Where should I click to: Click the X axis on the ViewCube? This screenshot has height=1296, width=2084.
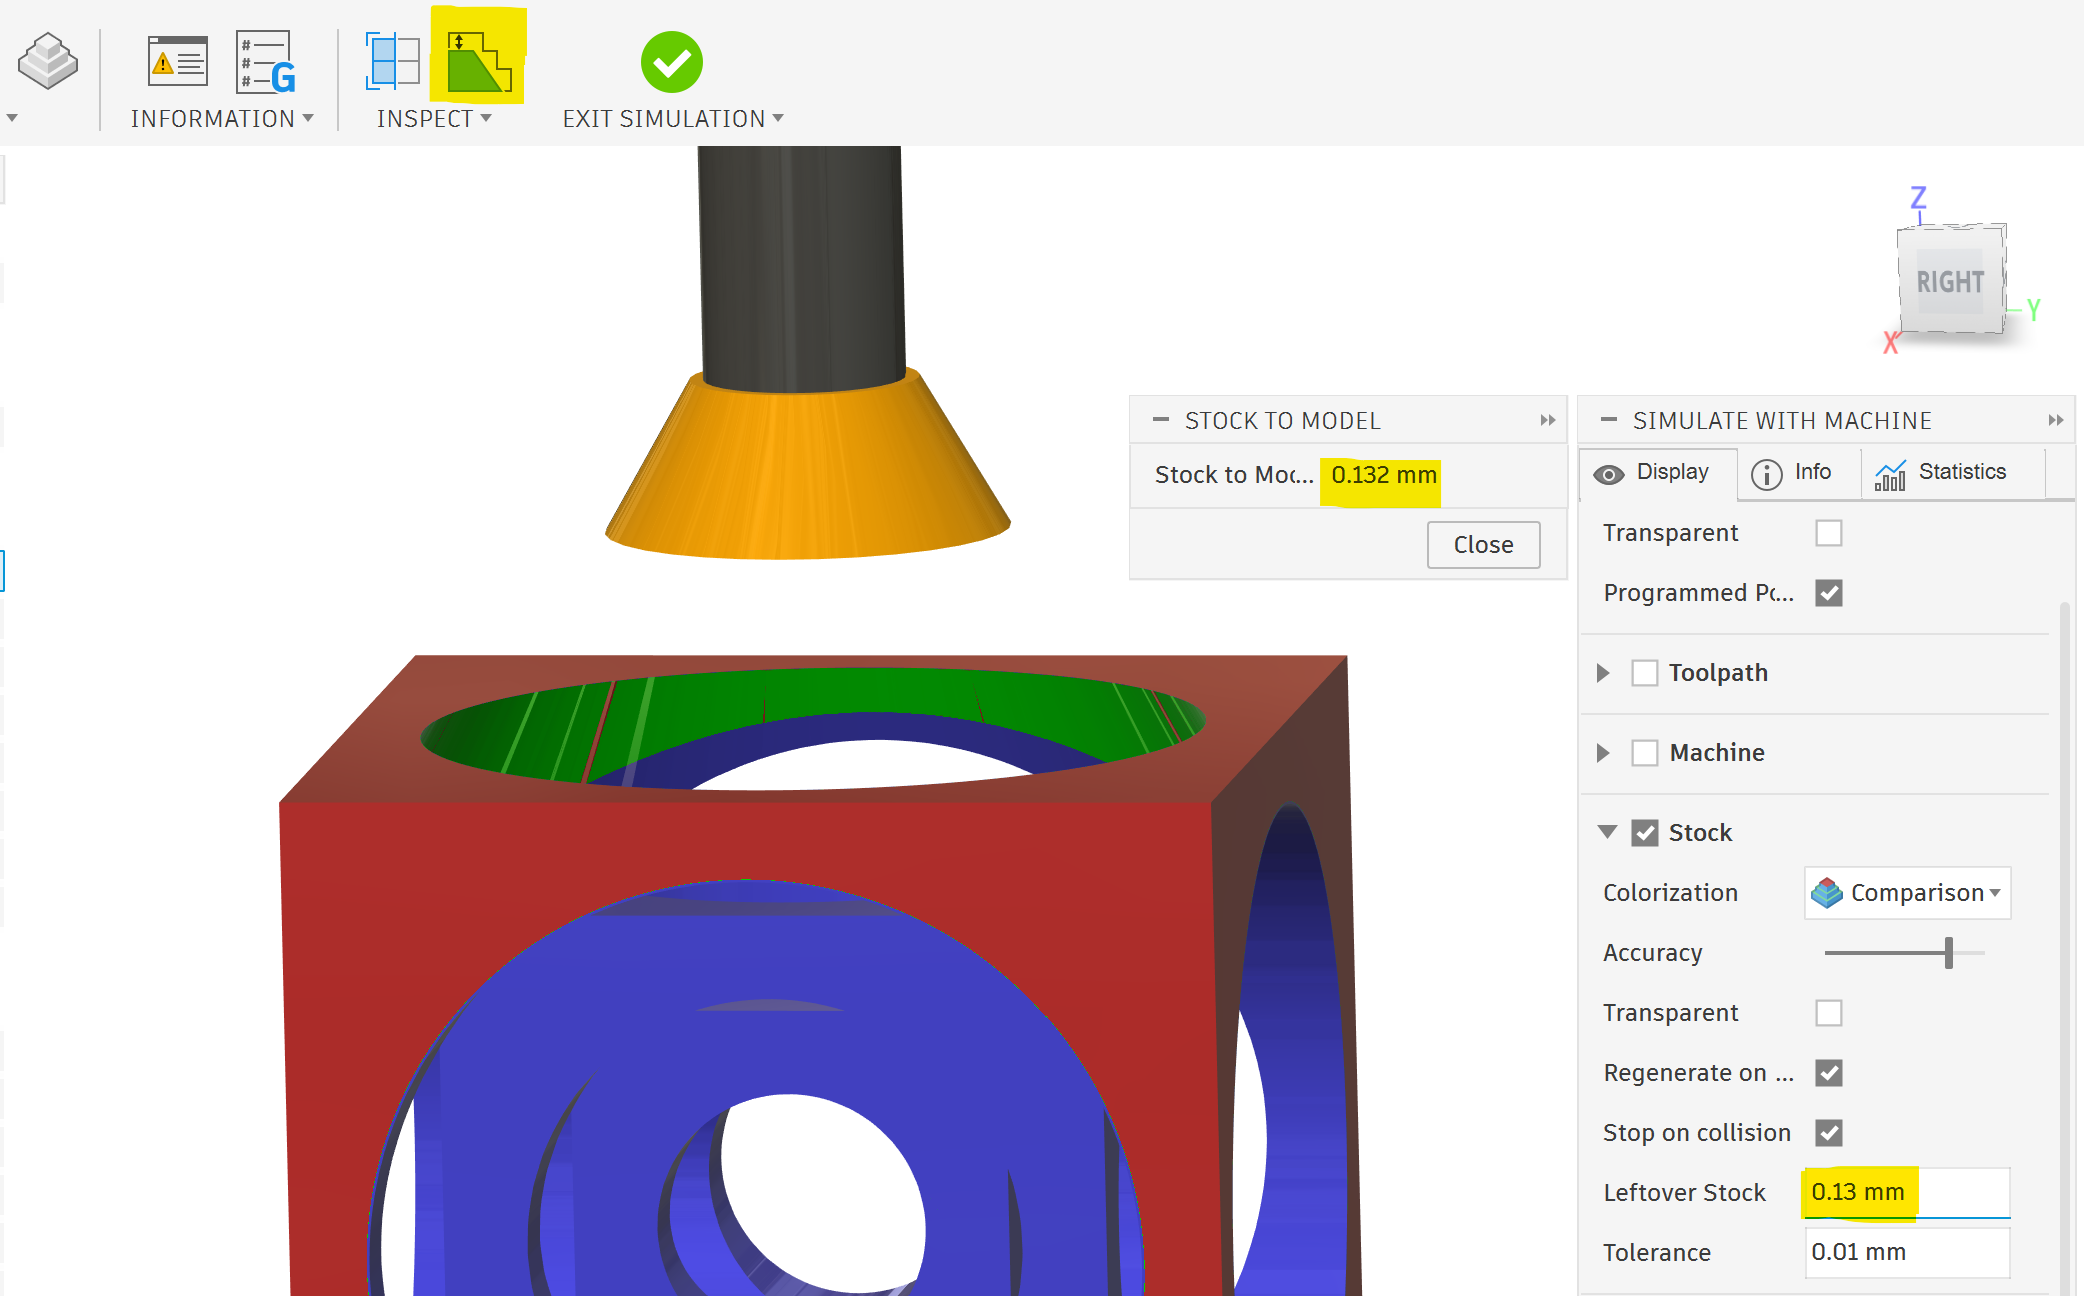[x=1890, y=344]
